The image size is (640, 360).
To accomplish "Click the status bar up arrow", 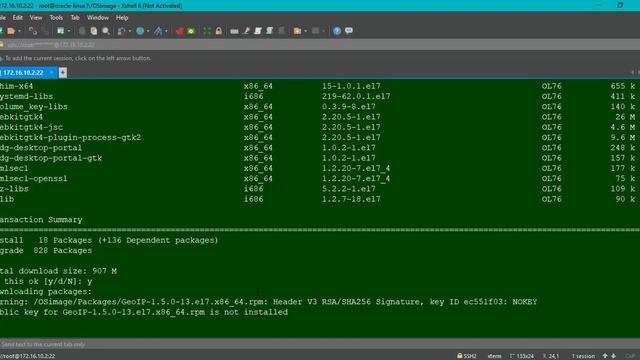I will click(x=605, y=356).
